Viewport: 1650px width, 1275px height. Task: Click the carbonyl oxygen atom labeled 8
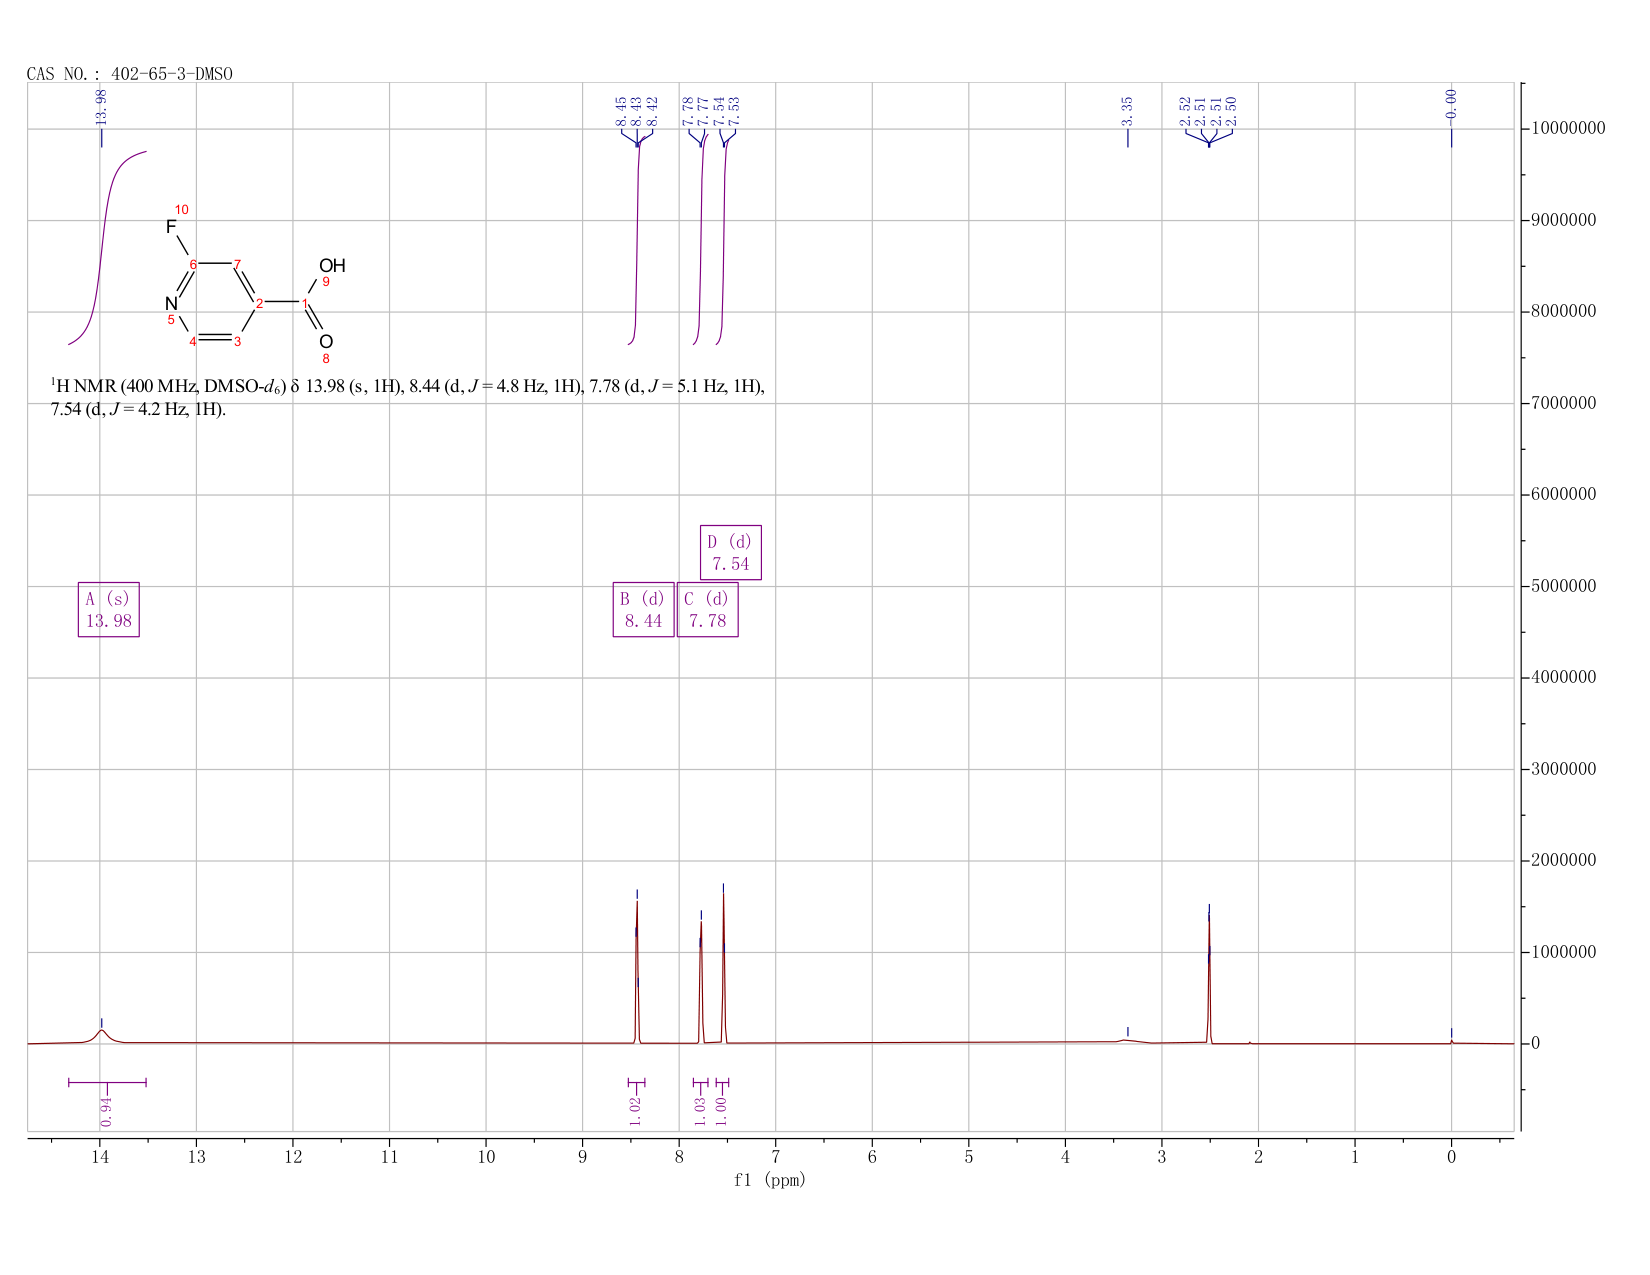tap(325, 342)
